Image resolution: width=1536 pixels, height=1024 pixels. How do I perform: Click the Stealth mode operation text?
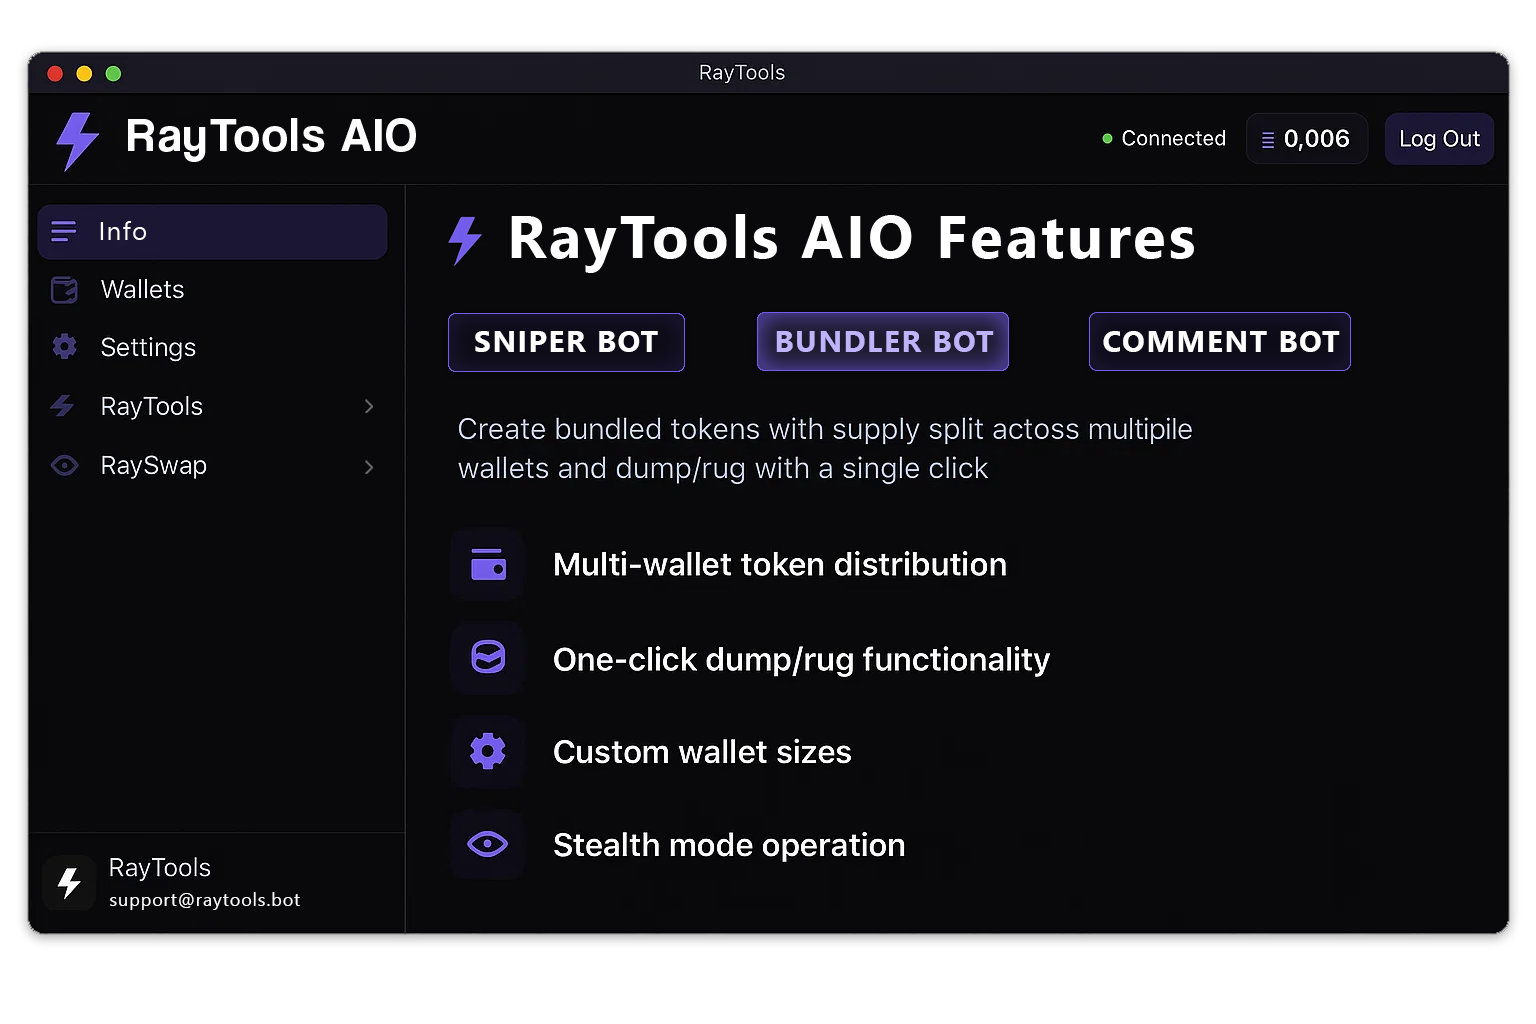[729, 846]
